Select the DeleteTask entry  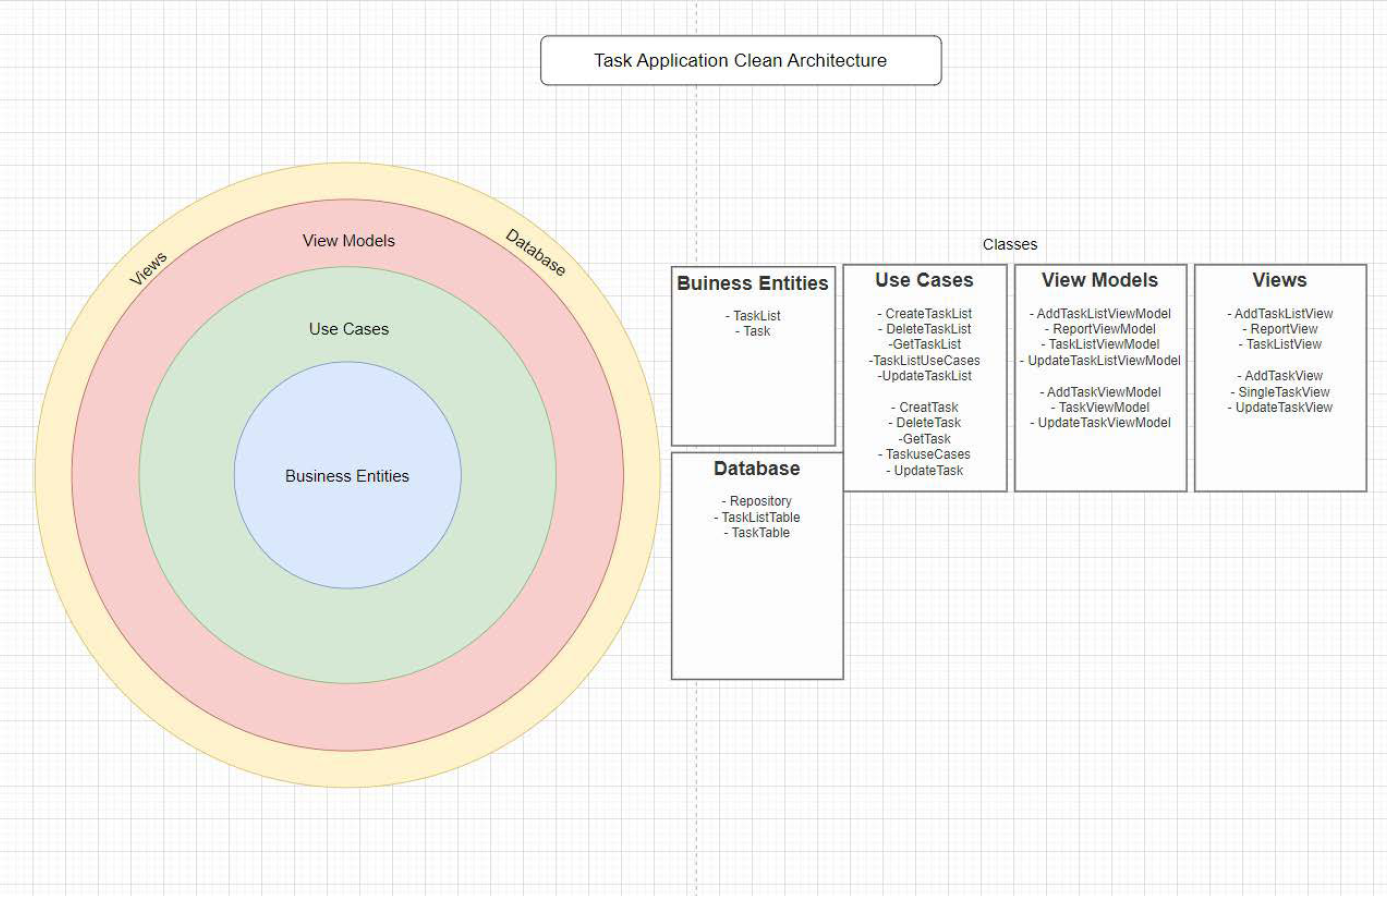pos(925,423)
